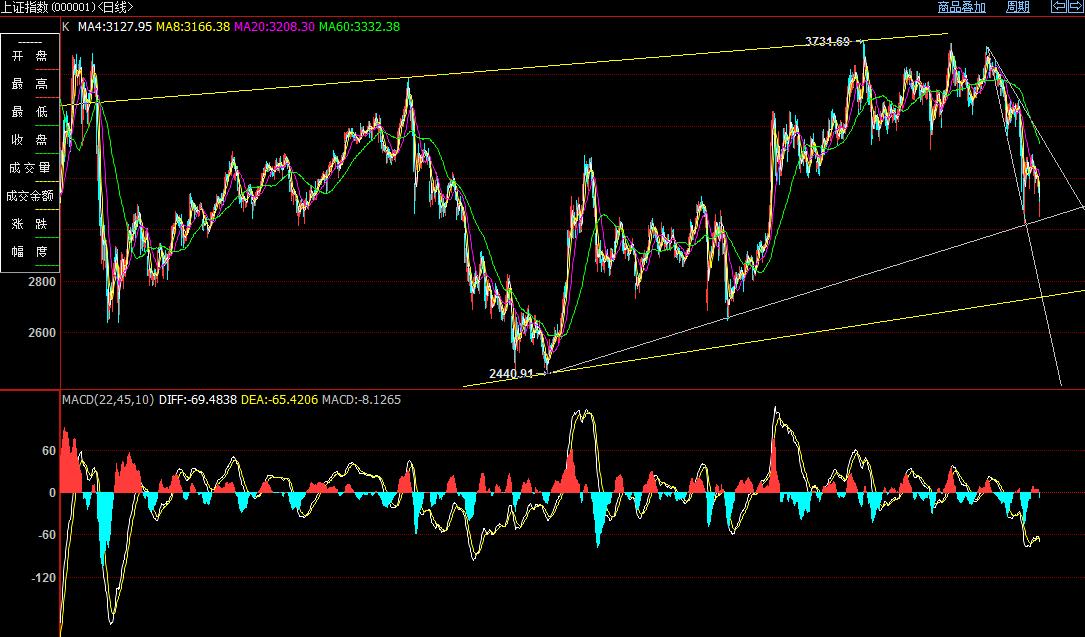Image resolution: width=1085 pixels, height=637 pixels.
Task: Click the right arrow navigation icon
Action: (x=1077, y=7)
